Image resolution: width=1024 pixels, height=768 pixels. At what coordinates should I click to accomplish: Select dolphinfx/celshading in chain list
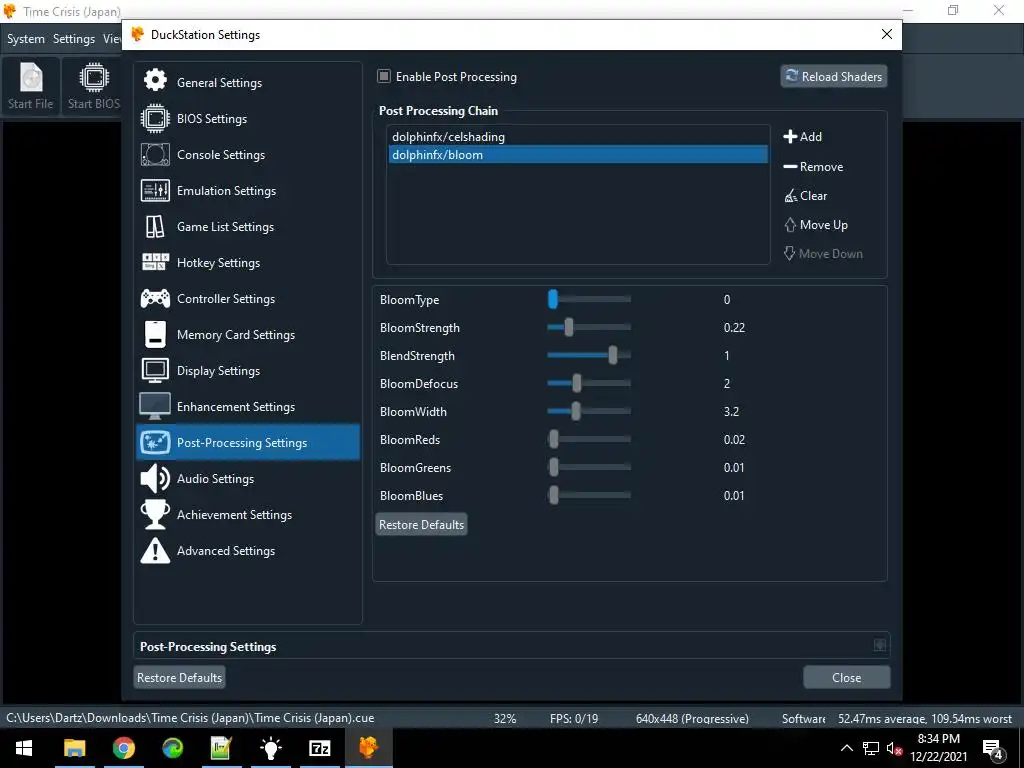[x=578, y=136]
